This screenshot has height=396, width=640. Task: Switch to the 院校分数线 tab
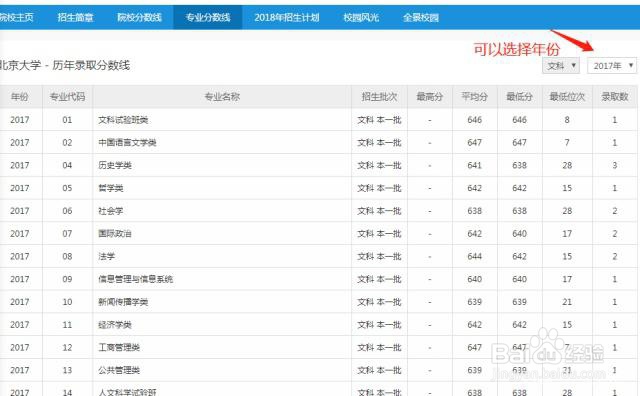point(140,18)
